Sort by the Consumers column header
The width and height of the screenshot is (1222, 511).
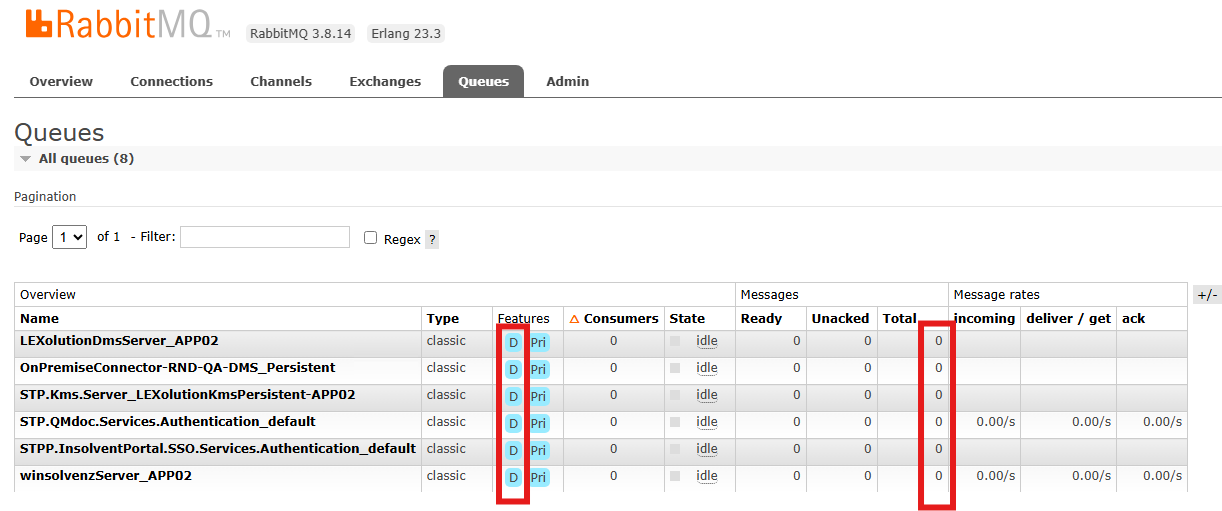(614, 318)
